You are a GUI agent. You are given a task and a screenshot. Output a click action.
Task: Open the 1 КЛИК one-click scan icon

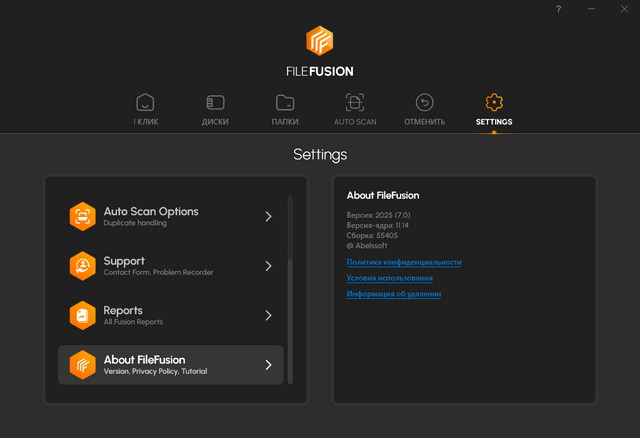click(x=145, y=103)
